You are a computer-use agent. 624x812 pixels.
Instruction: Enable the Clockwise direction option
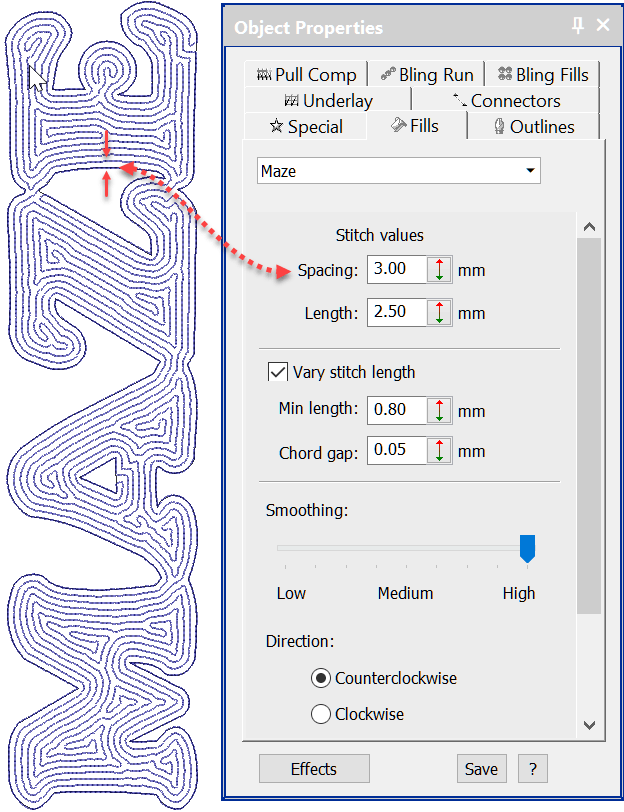click(320, 714)
